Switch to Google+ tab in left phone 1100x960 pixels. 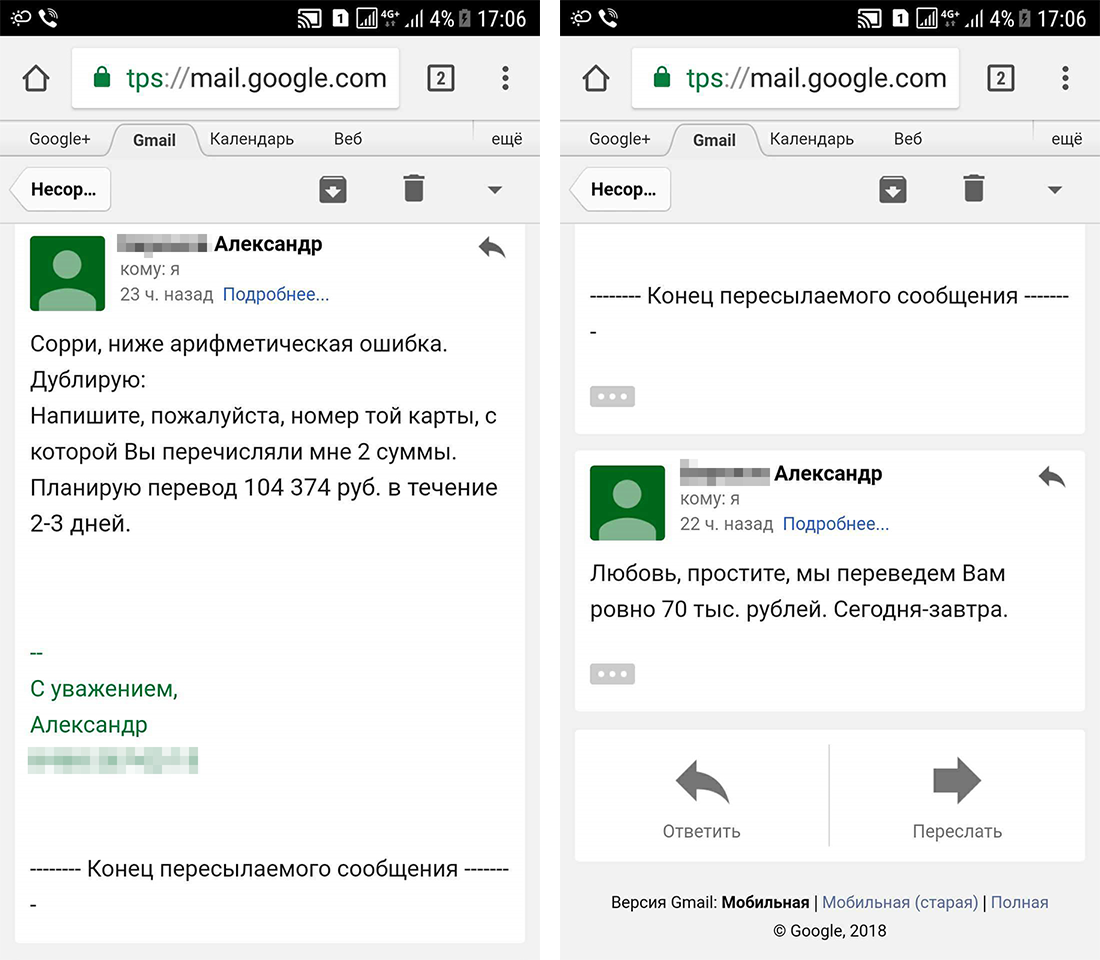[60, 139]
